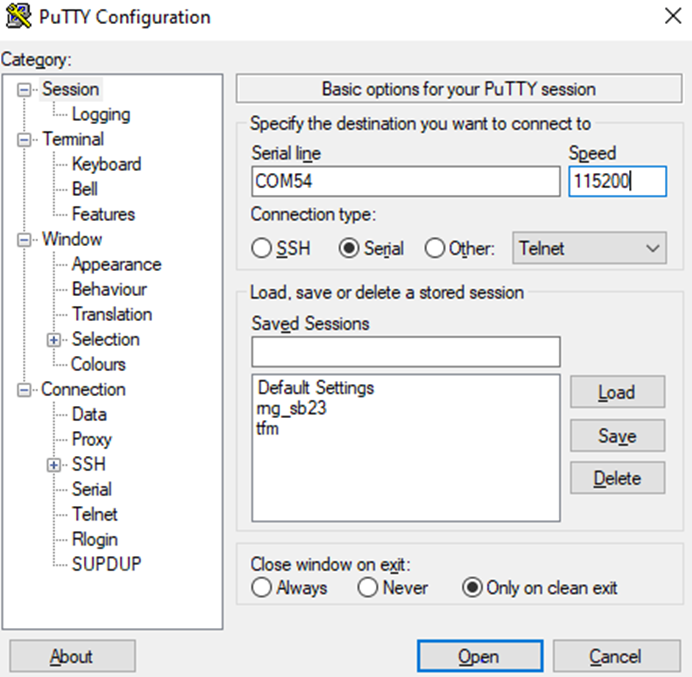The height and width of the screenshot is (677, 692).
Task: Open Serial category in tree
Action: coord(92,489)
